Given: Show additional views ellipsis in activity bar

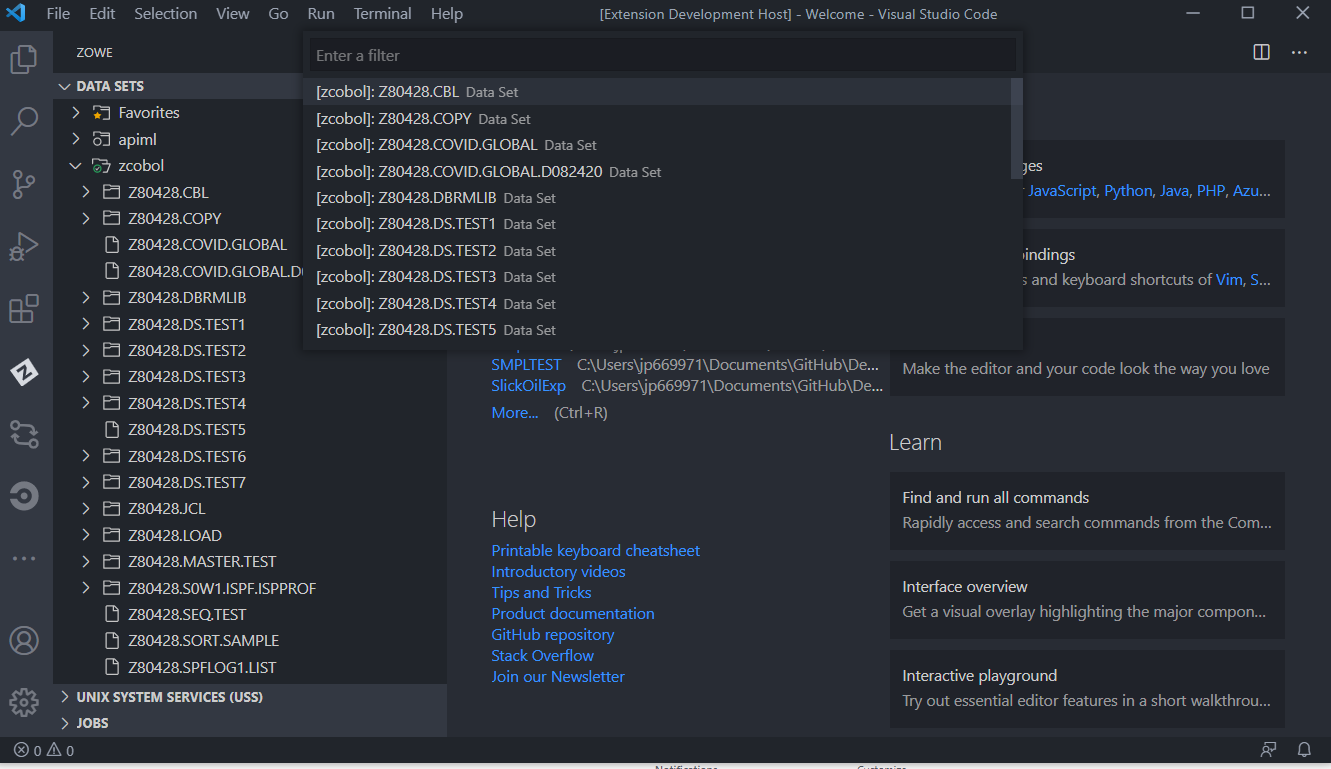Looking at the screenshot, I should click(x=24, y=558).
